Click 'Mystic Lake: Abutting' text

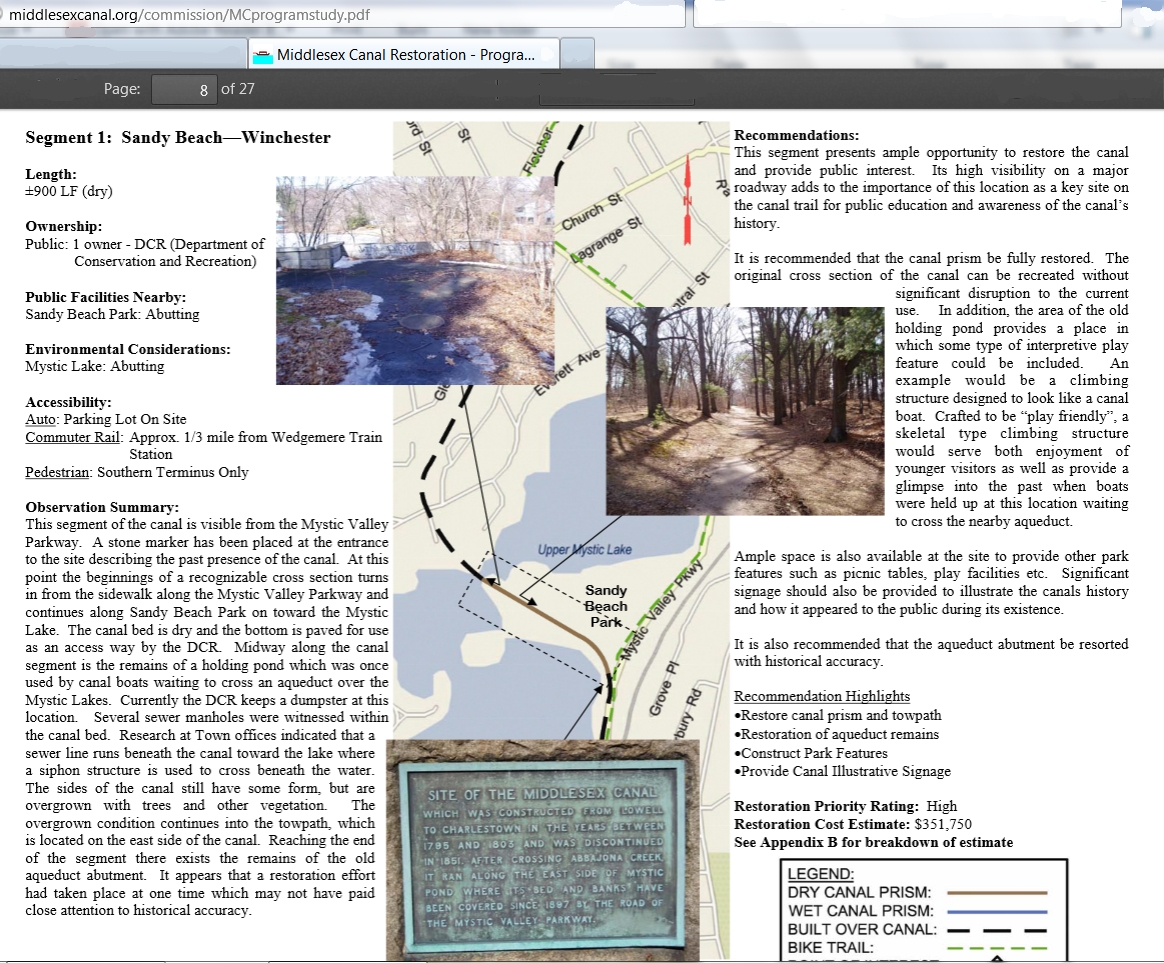(94, 366)
